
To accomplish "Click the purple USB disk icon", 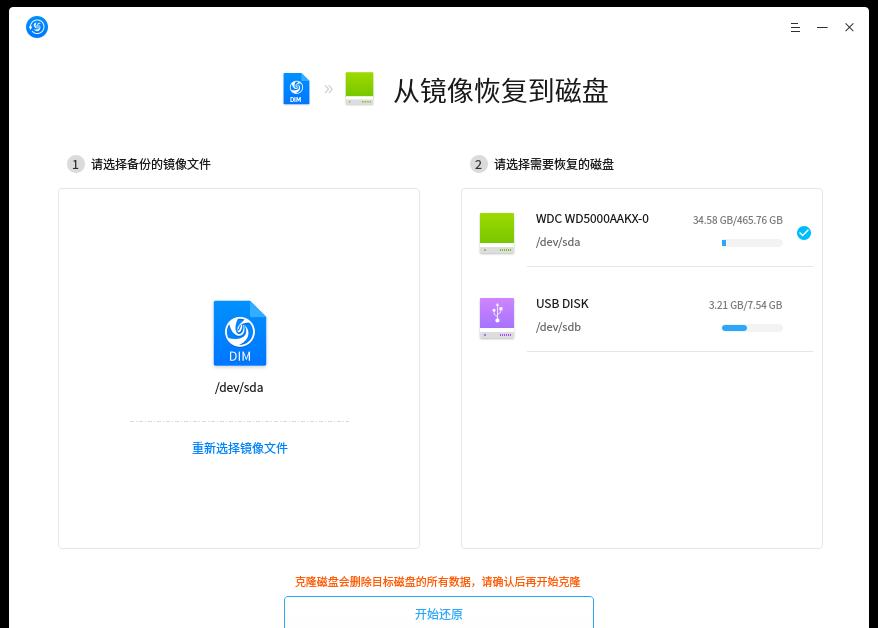I will pos(497,318).
